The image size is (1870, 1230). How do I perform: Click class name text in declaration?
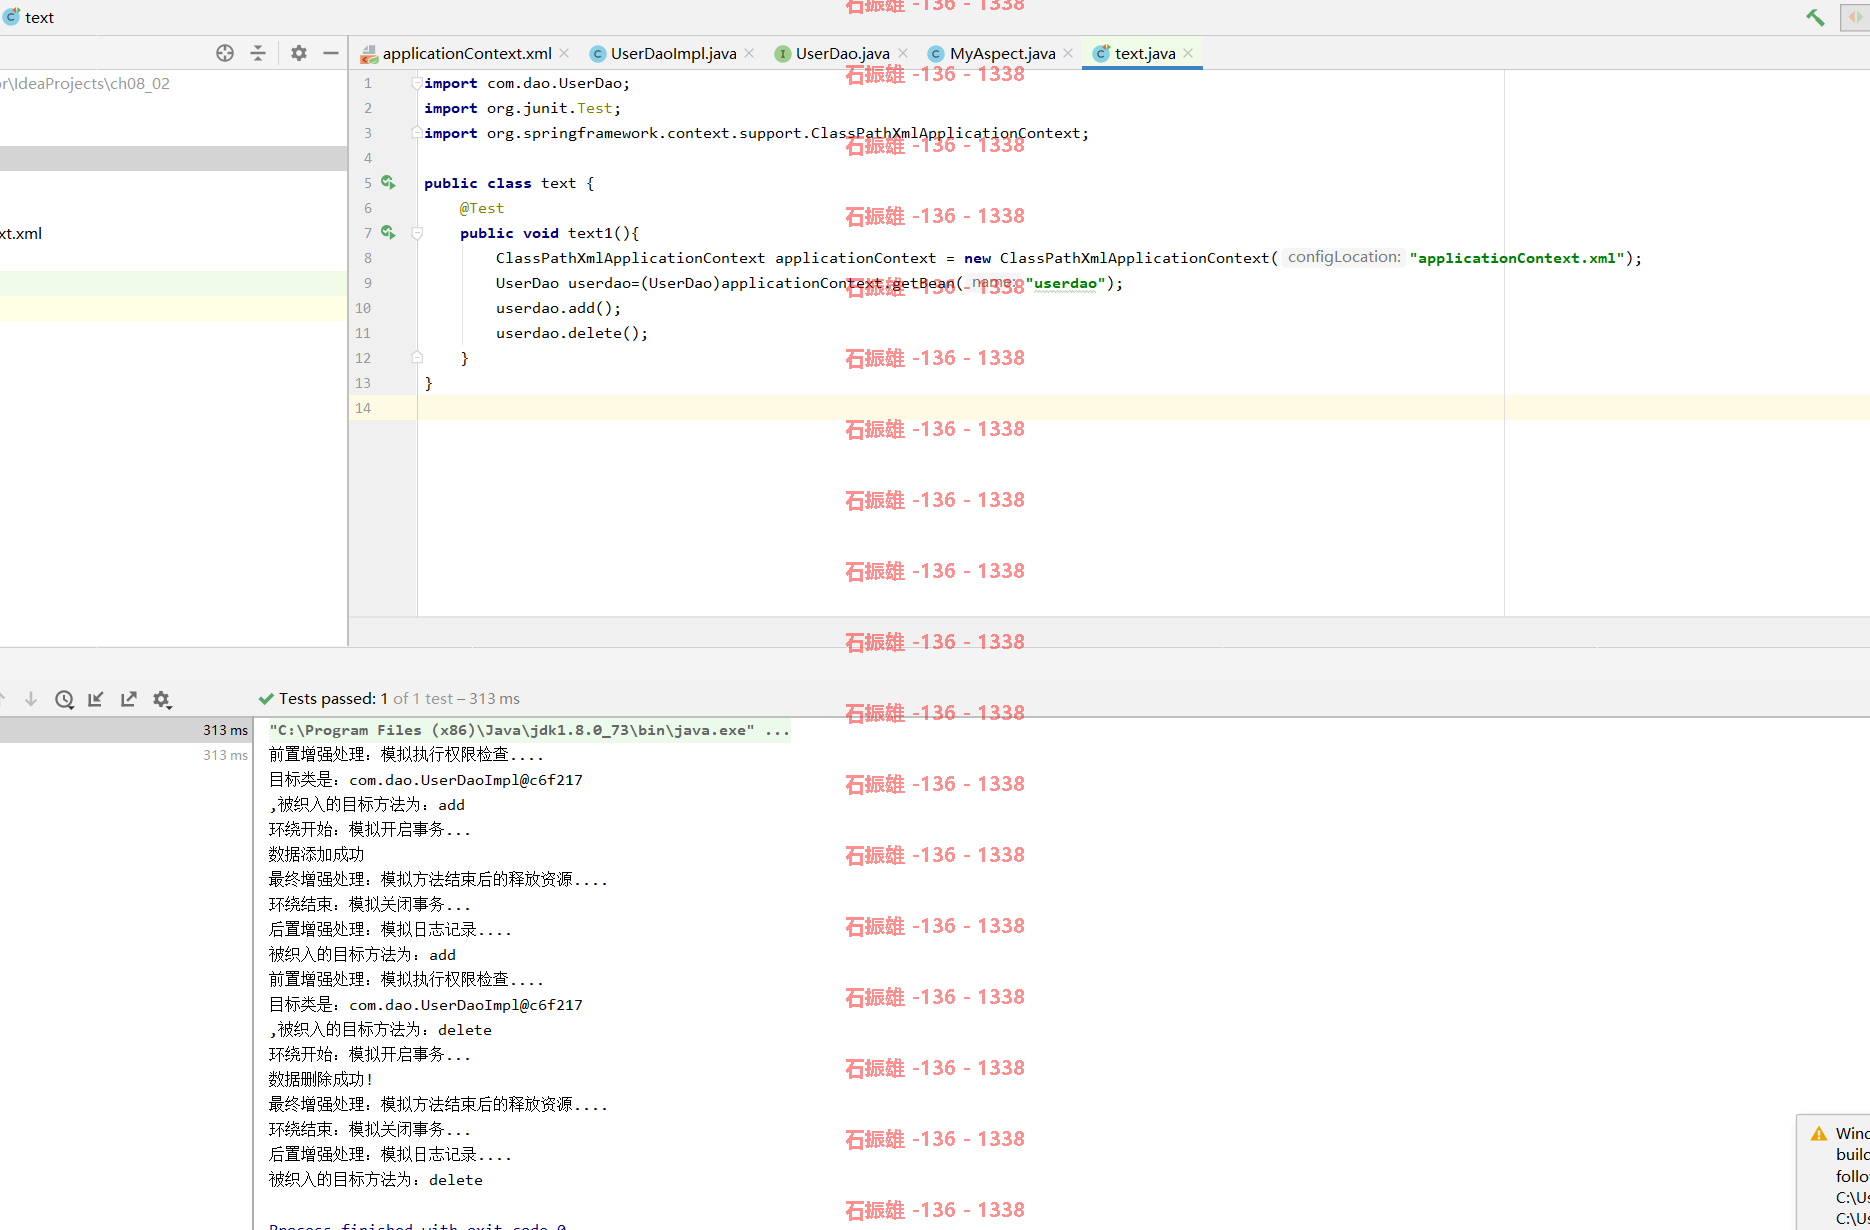point(559,183)
